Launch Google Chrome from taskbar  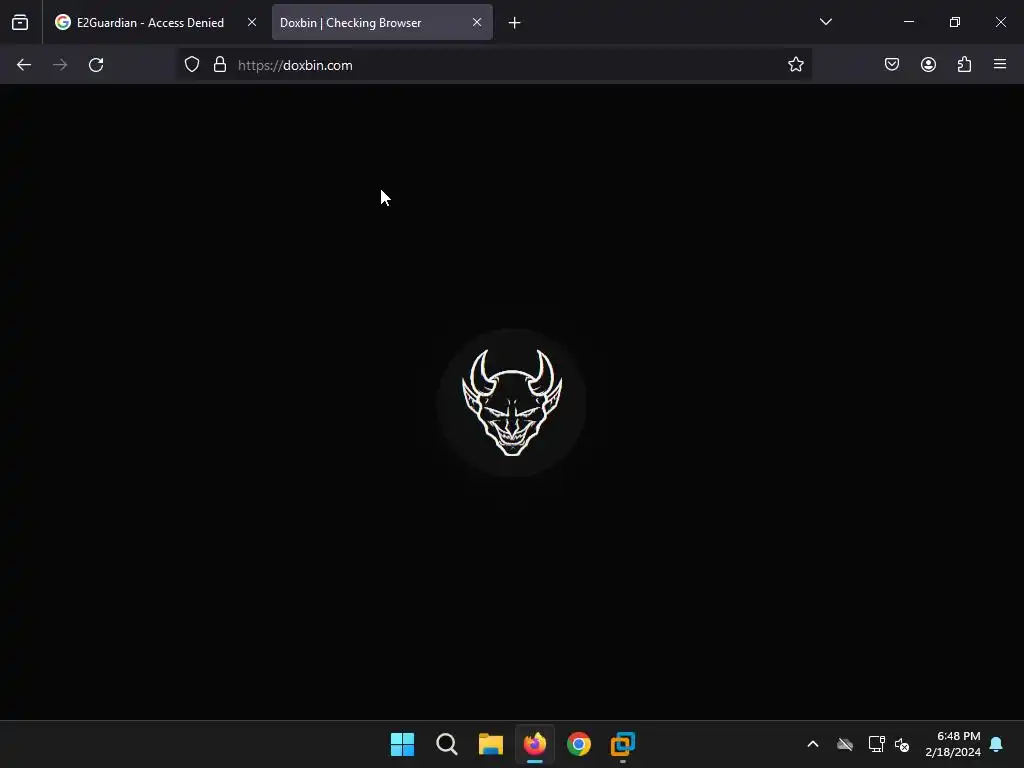click(x=579, y=744)
